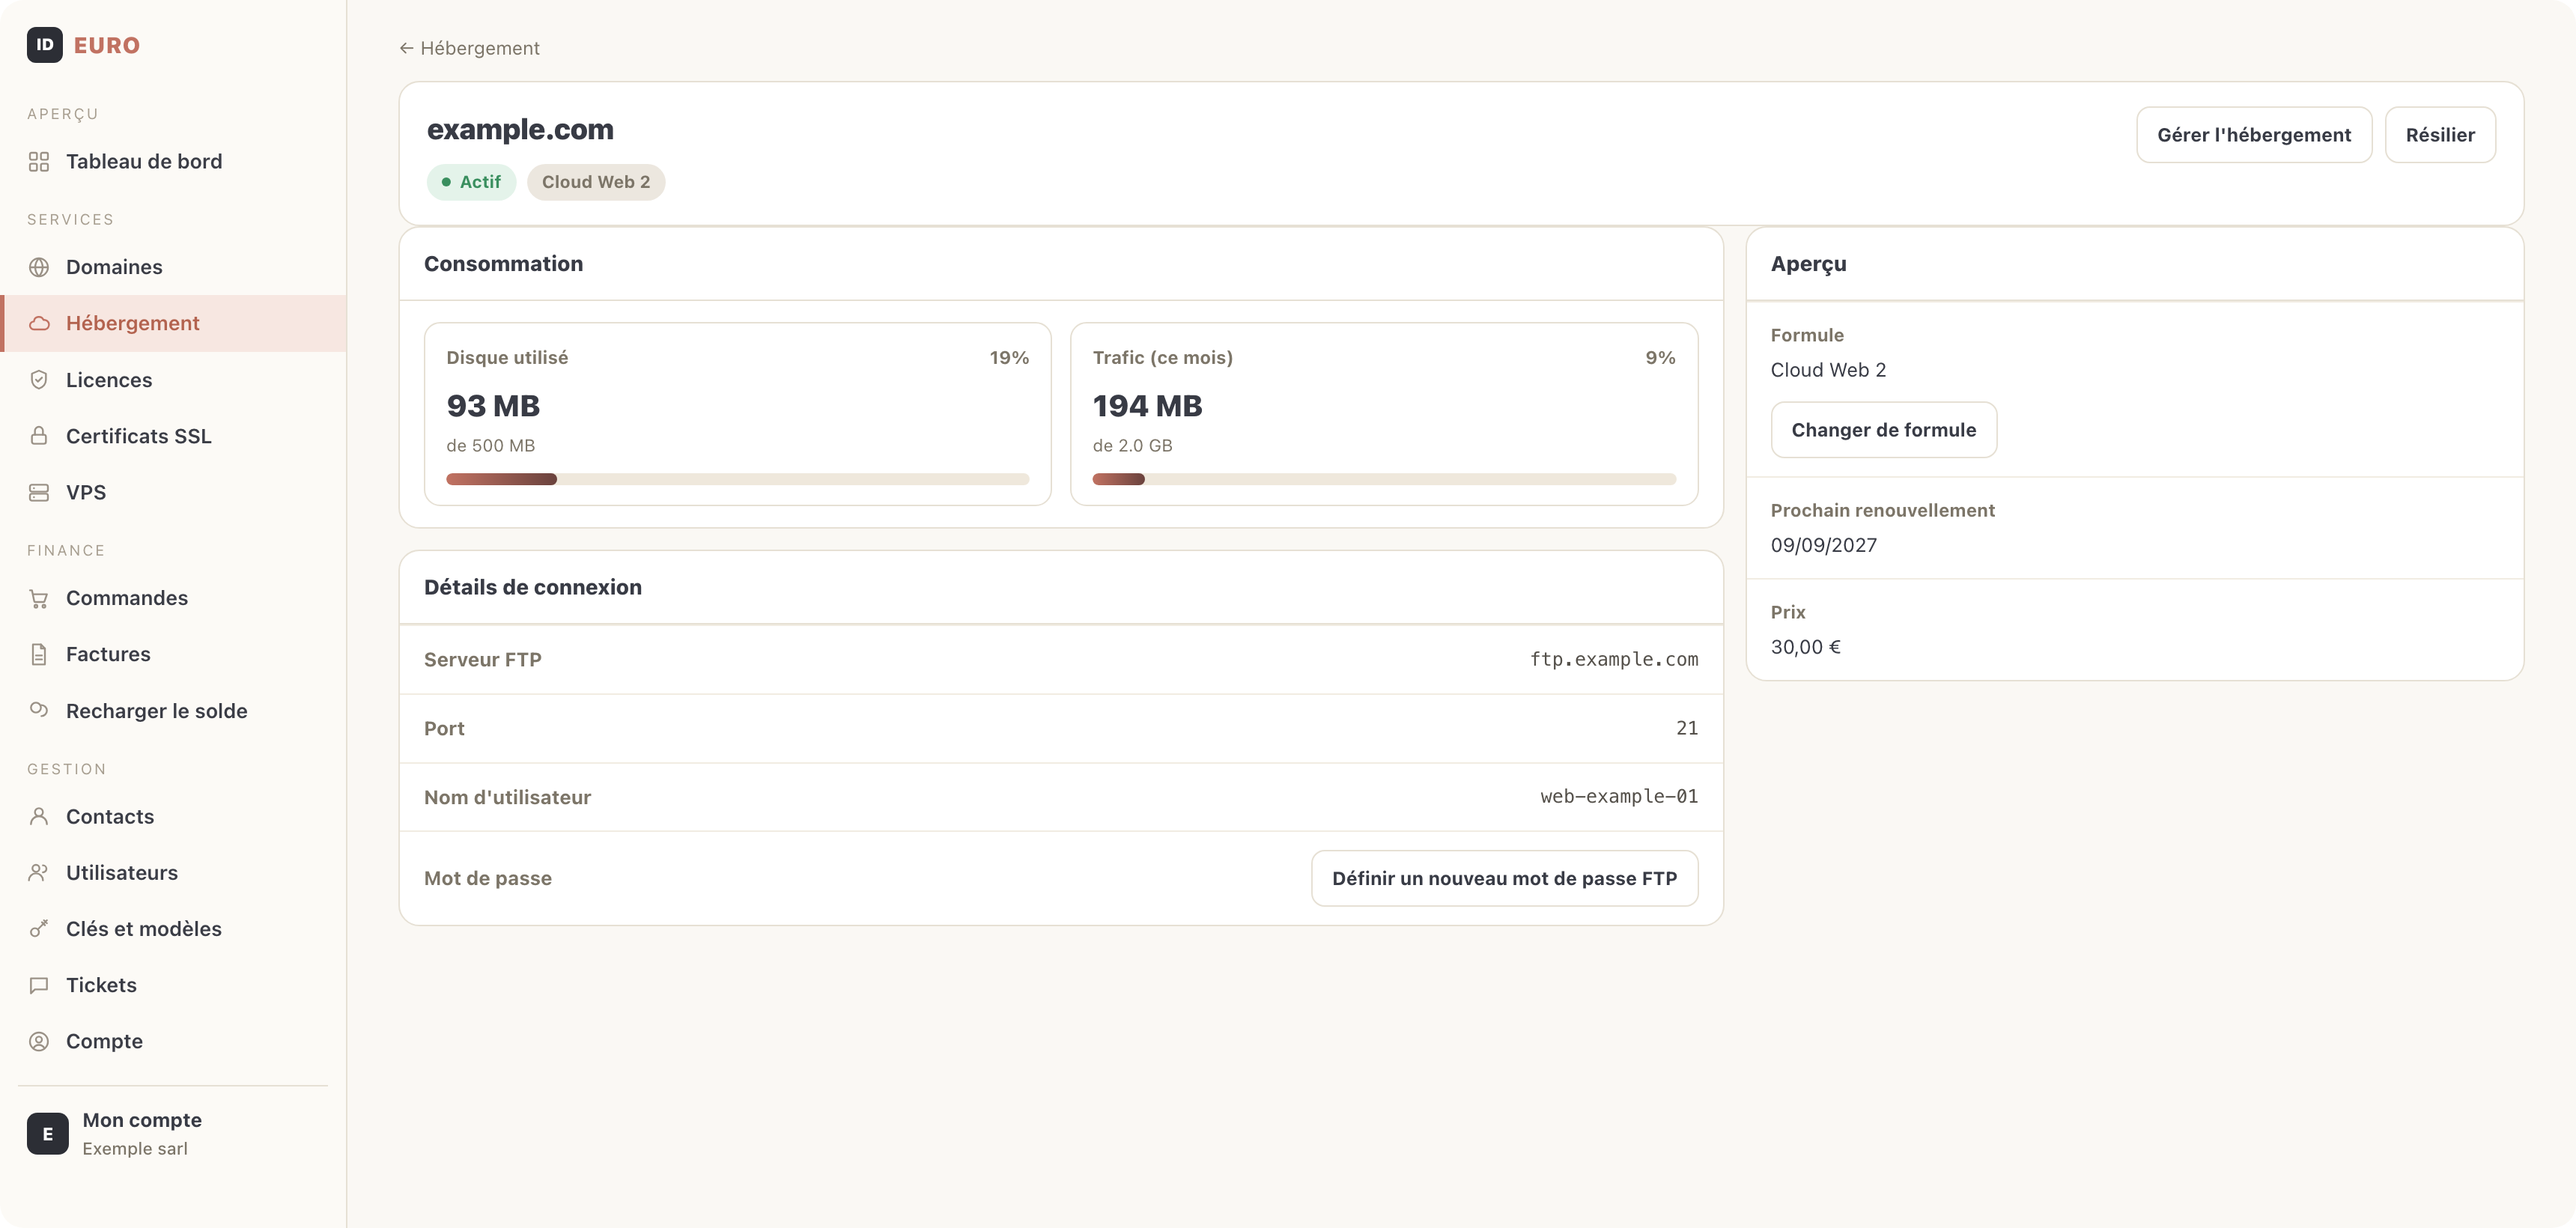Click the price 30,00 €
Image resolution: width=2576 pixels, height=1228 pixels.
[x=1805, y=647]
